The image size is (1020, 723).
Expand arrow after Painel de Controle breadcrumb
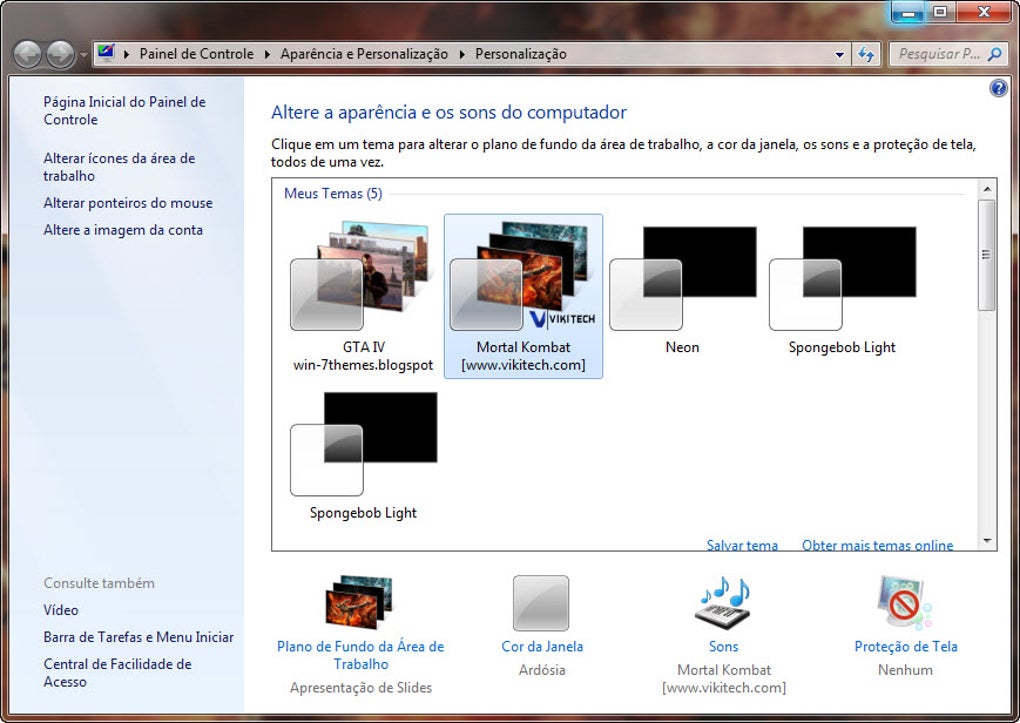[267, 54]
